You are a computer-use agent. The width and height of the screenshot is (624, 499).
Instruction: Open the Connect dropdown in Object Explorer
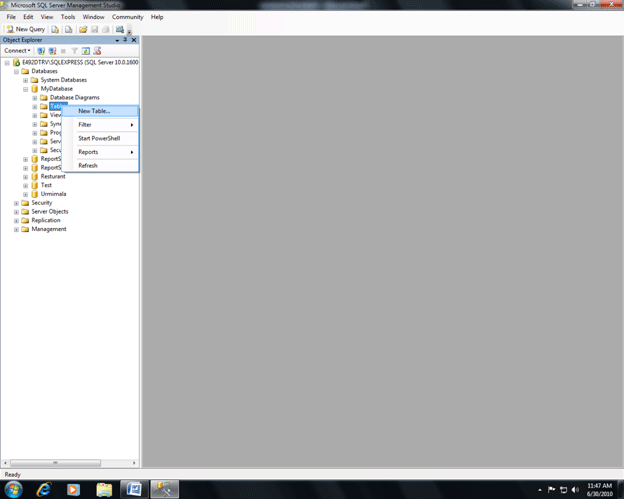pos(17,51)
